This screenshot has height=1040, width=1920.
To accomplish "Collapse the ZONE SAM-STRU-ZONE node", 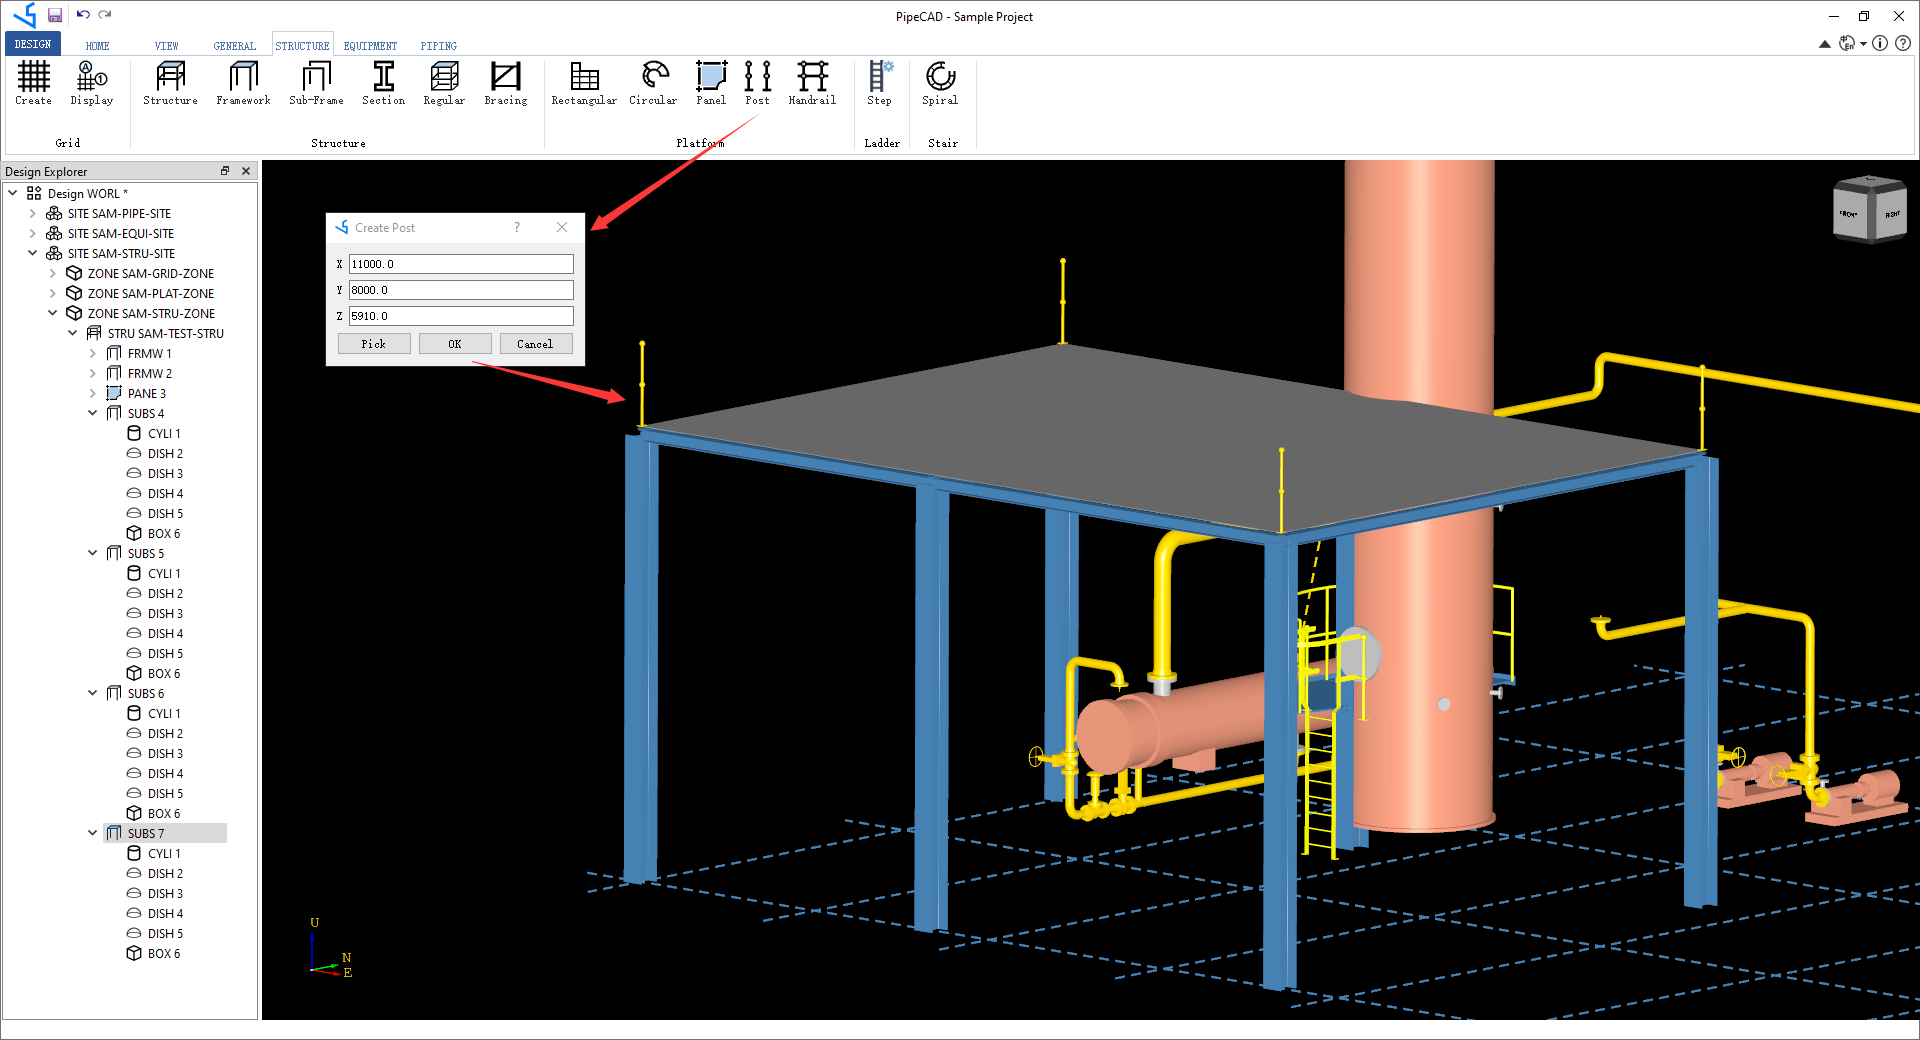I will click(x=52, y=312).
